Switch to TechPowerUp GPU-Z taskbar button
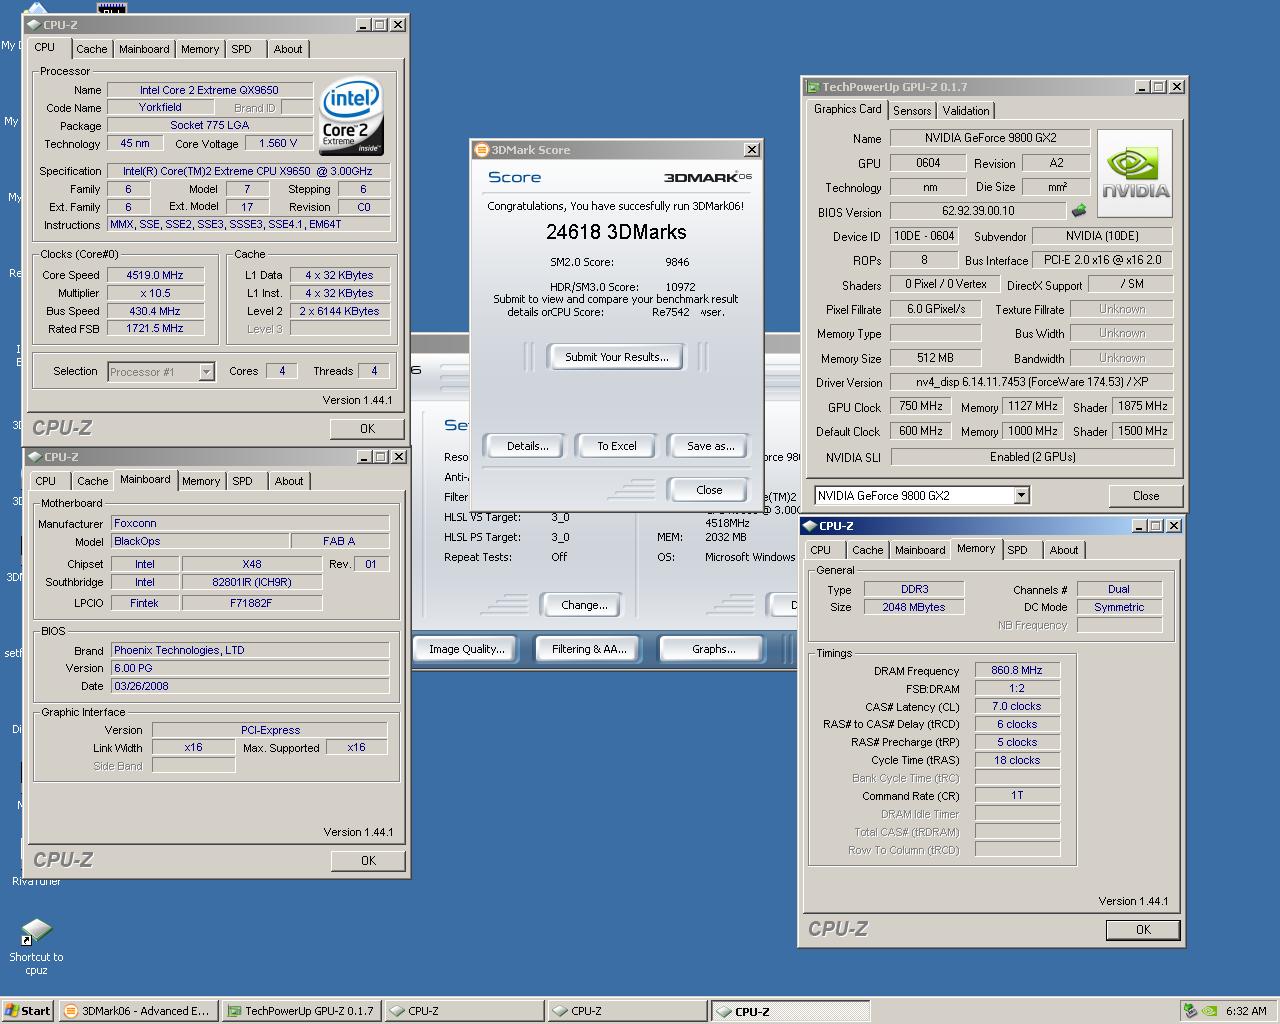 pyautogui.click(x=301, y=1011)
